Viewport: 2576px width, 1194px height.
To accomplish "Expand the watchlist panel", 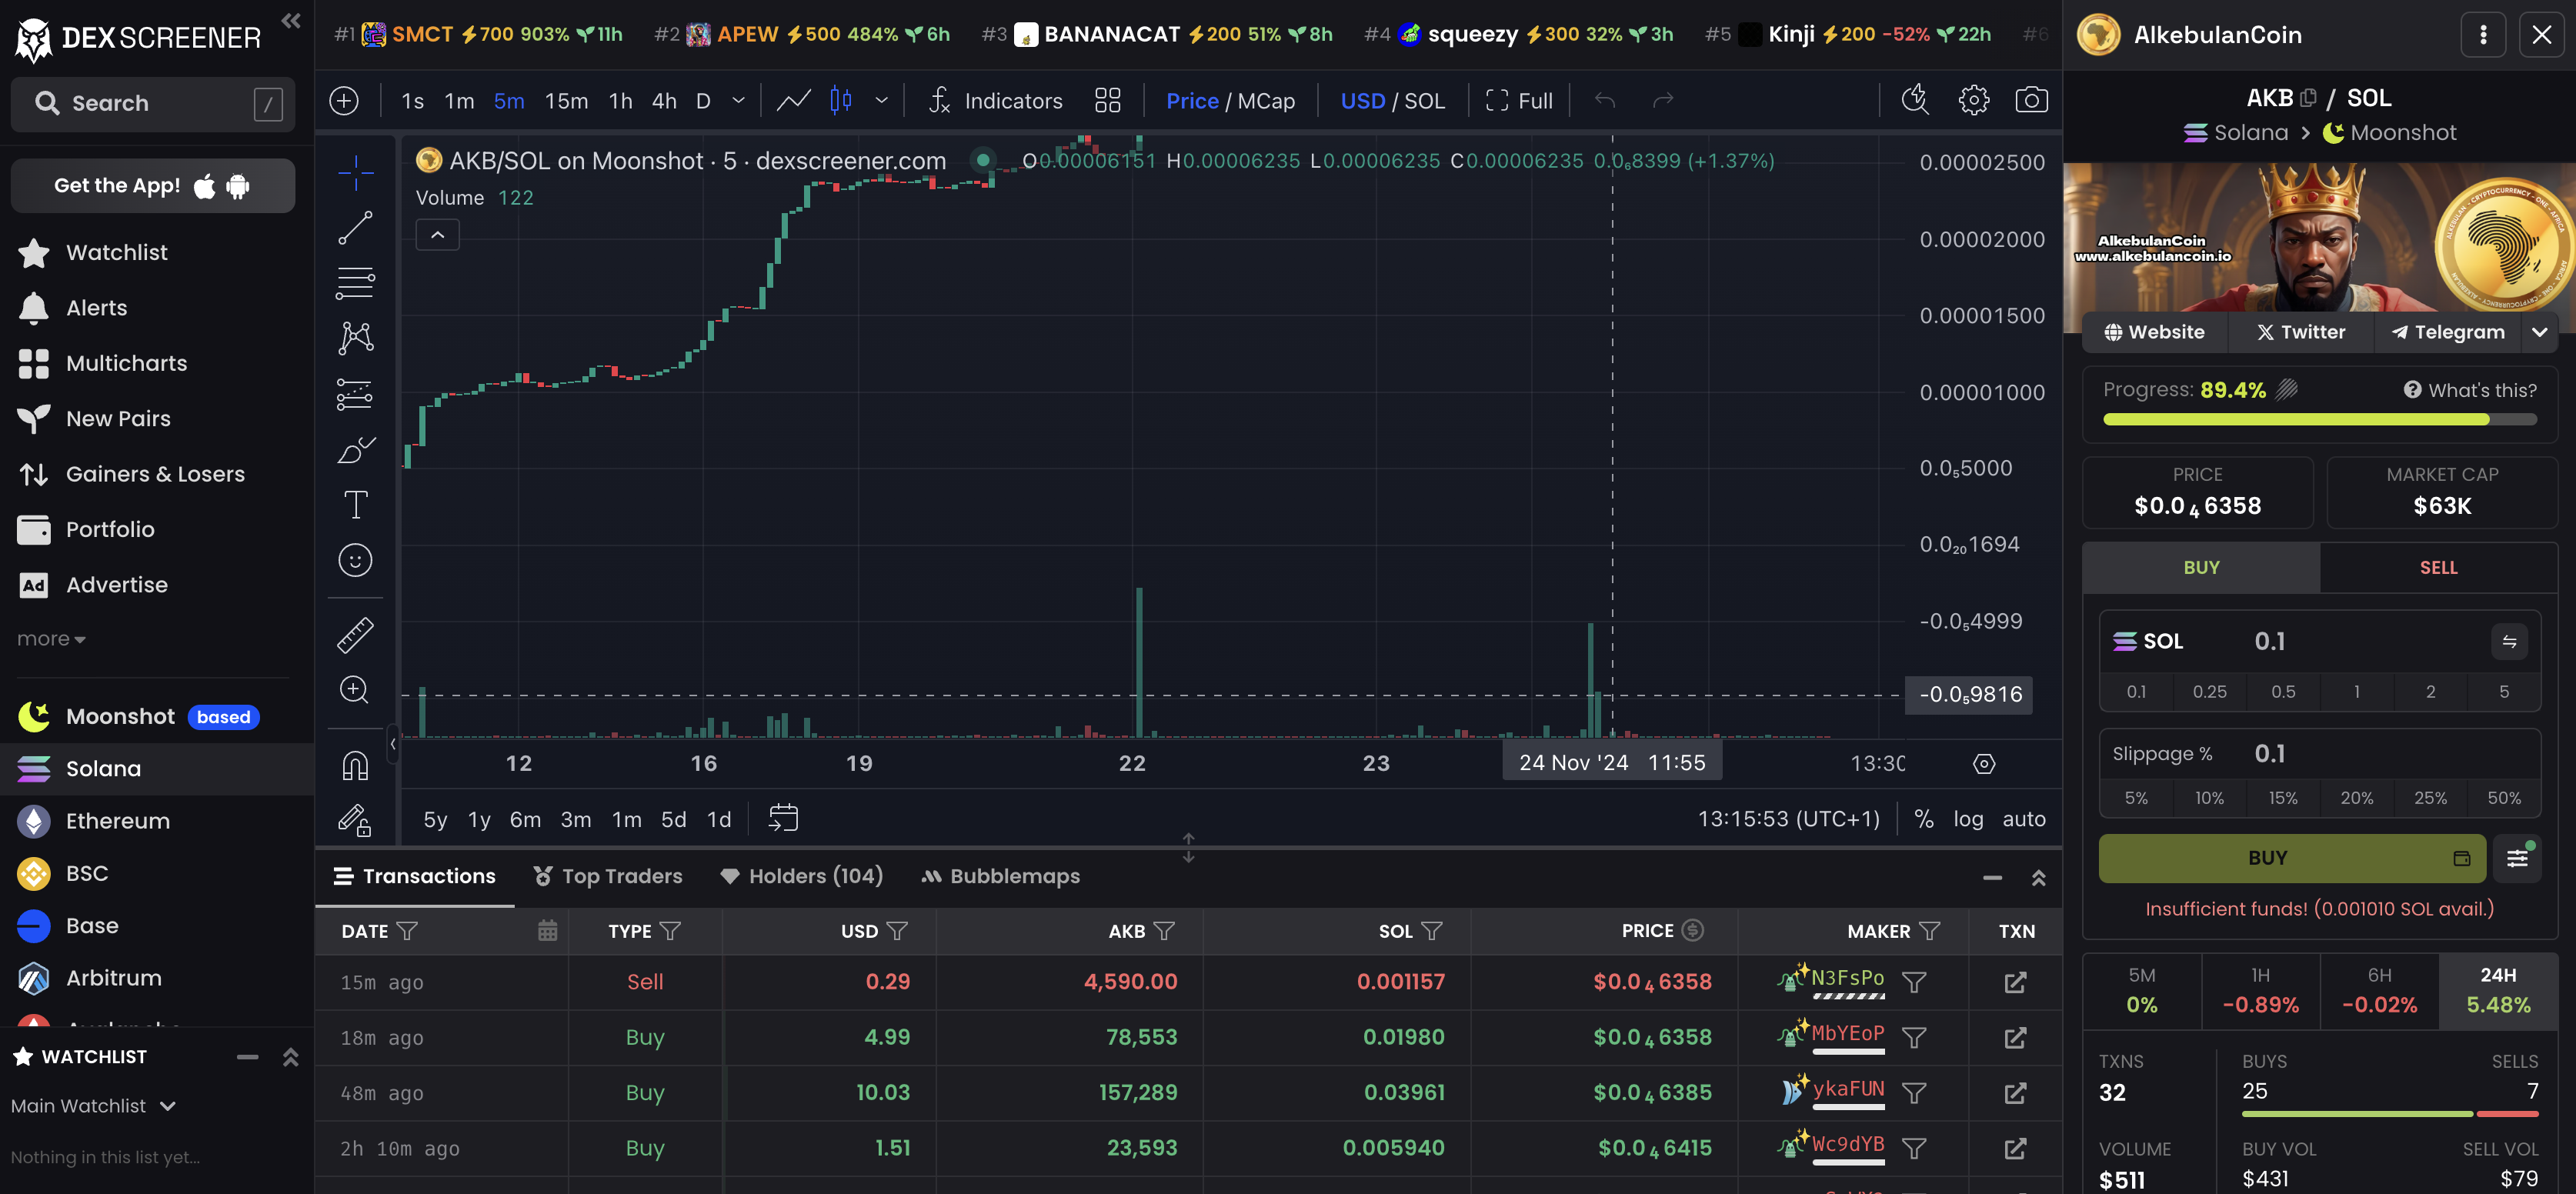I will (290, 1057).
